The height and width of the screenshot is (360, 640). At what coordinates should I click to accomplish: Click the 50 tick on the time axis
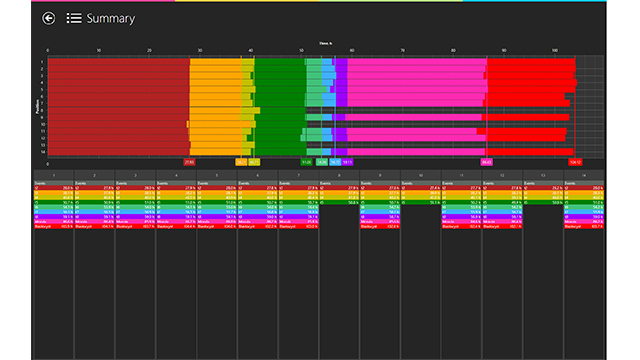coord(301,50)
